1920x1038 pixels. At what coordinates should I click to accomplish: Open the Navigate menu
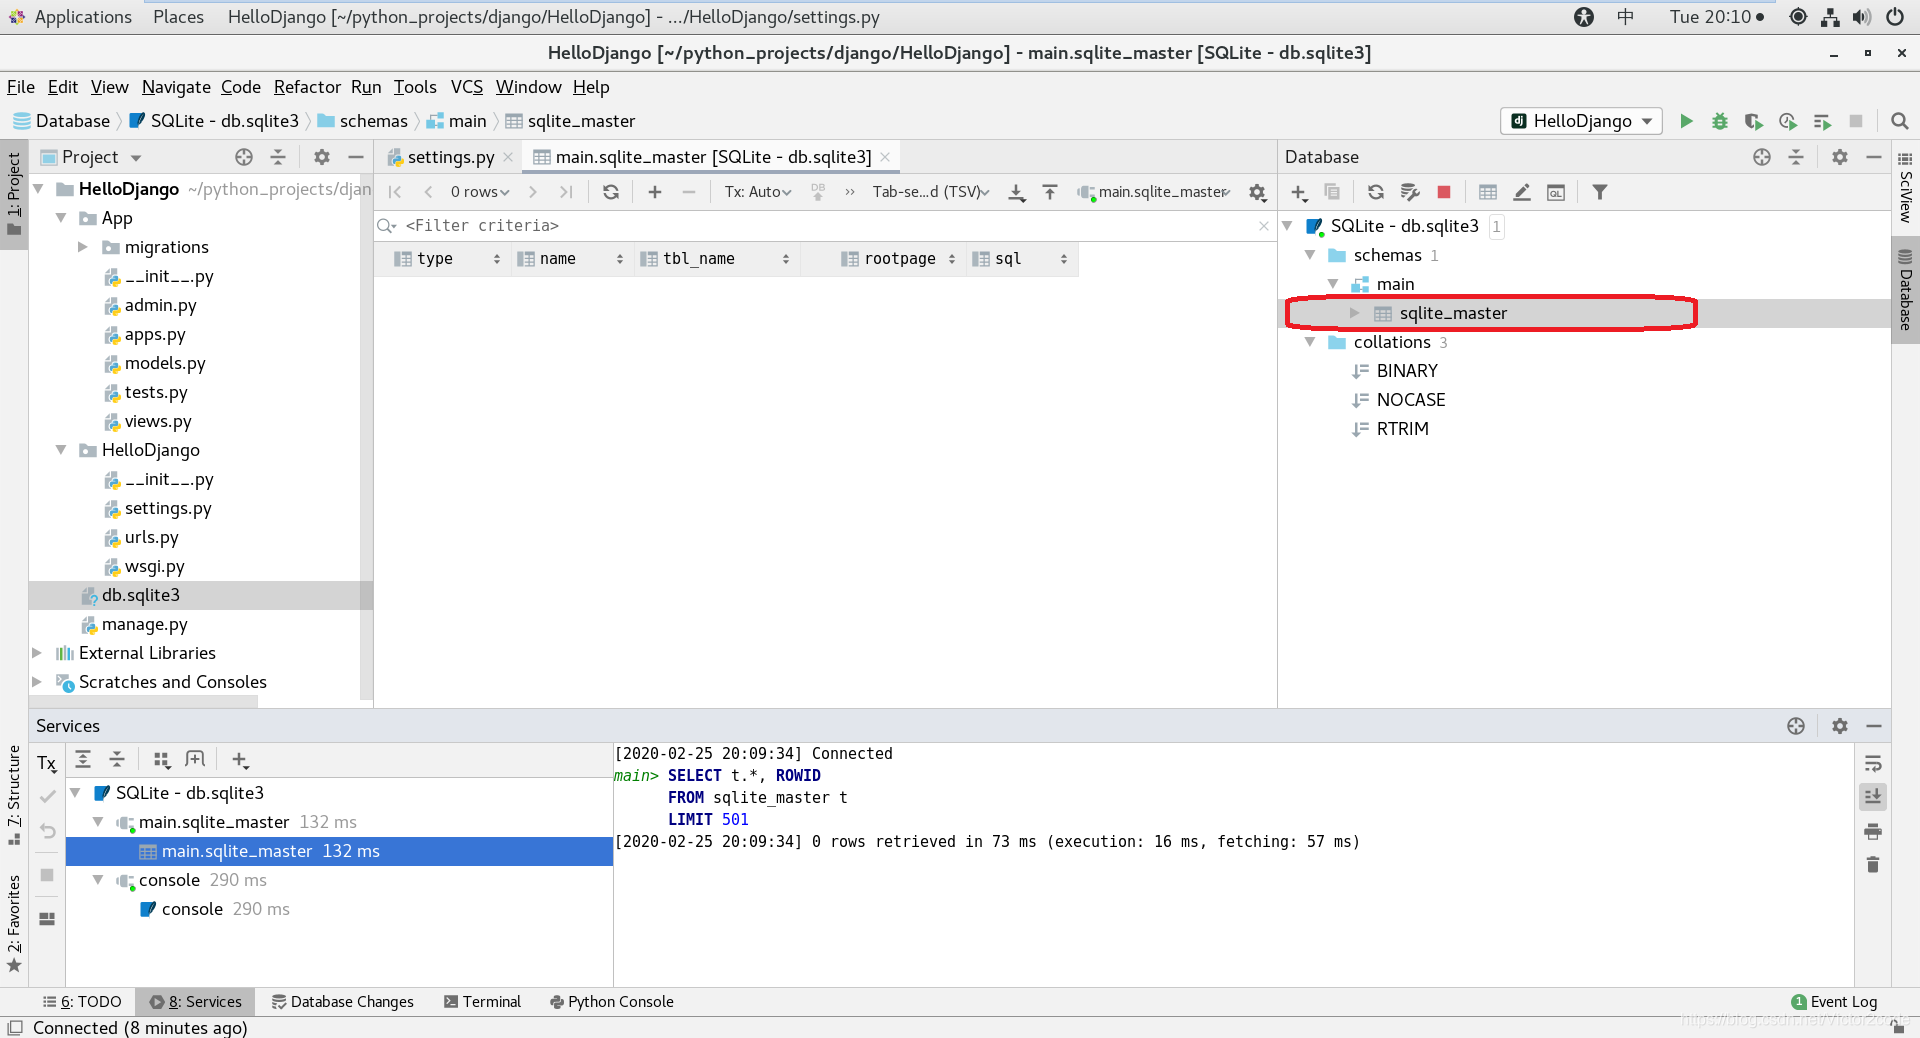176,87
